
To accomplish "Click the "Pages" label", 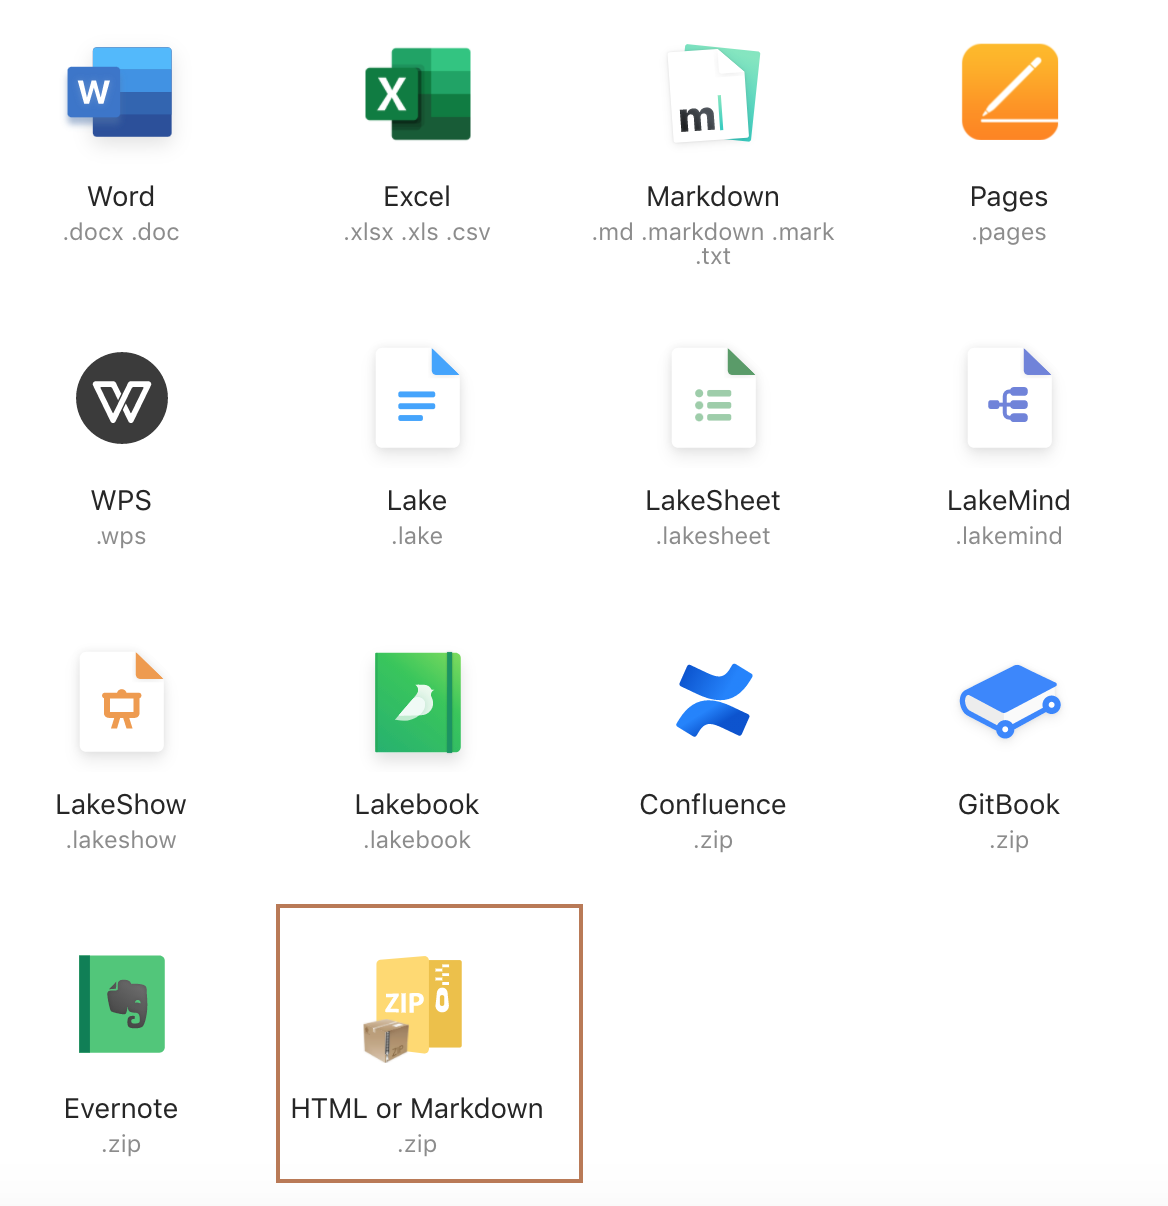I will pyautogui.click(x=1009, y=198).
